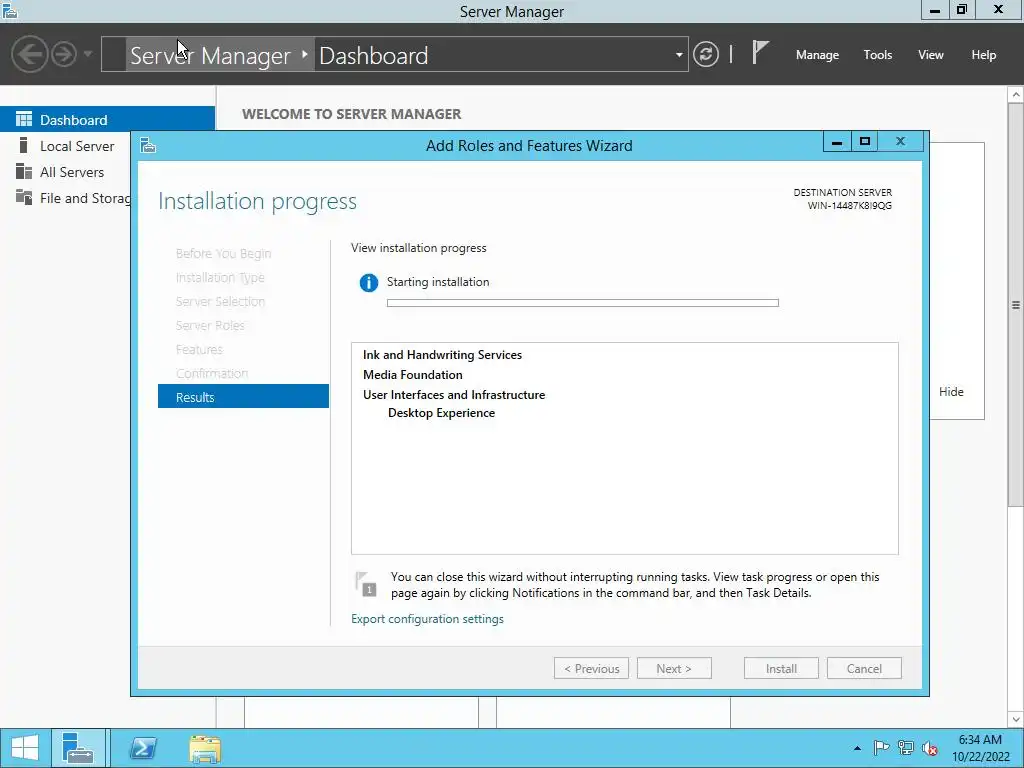This screenshot has height=768, width=1024.
Task: Select Dashboard in the left navigation
Action: point(107,120)
